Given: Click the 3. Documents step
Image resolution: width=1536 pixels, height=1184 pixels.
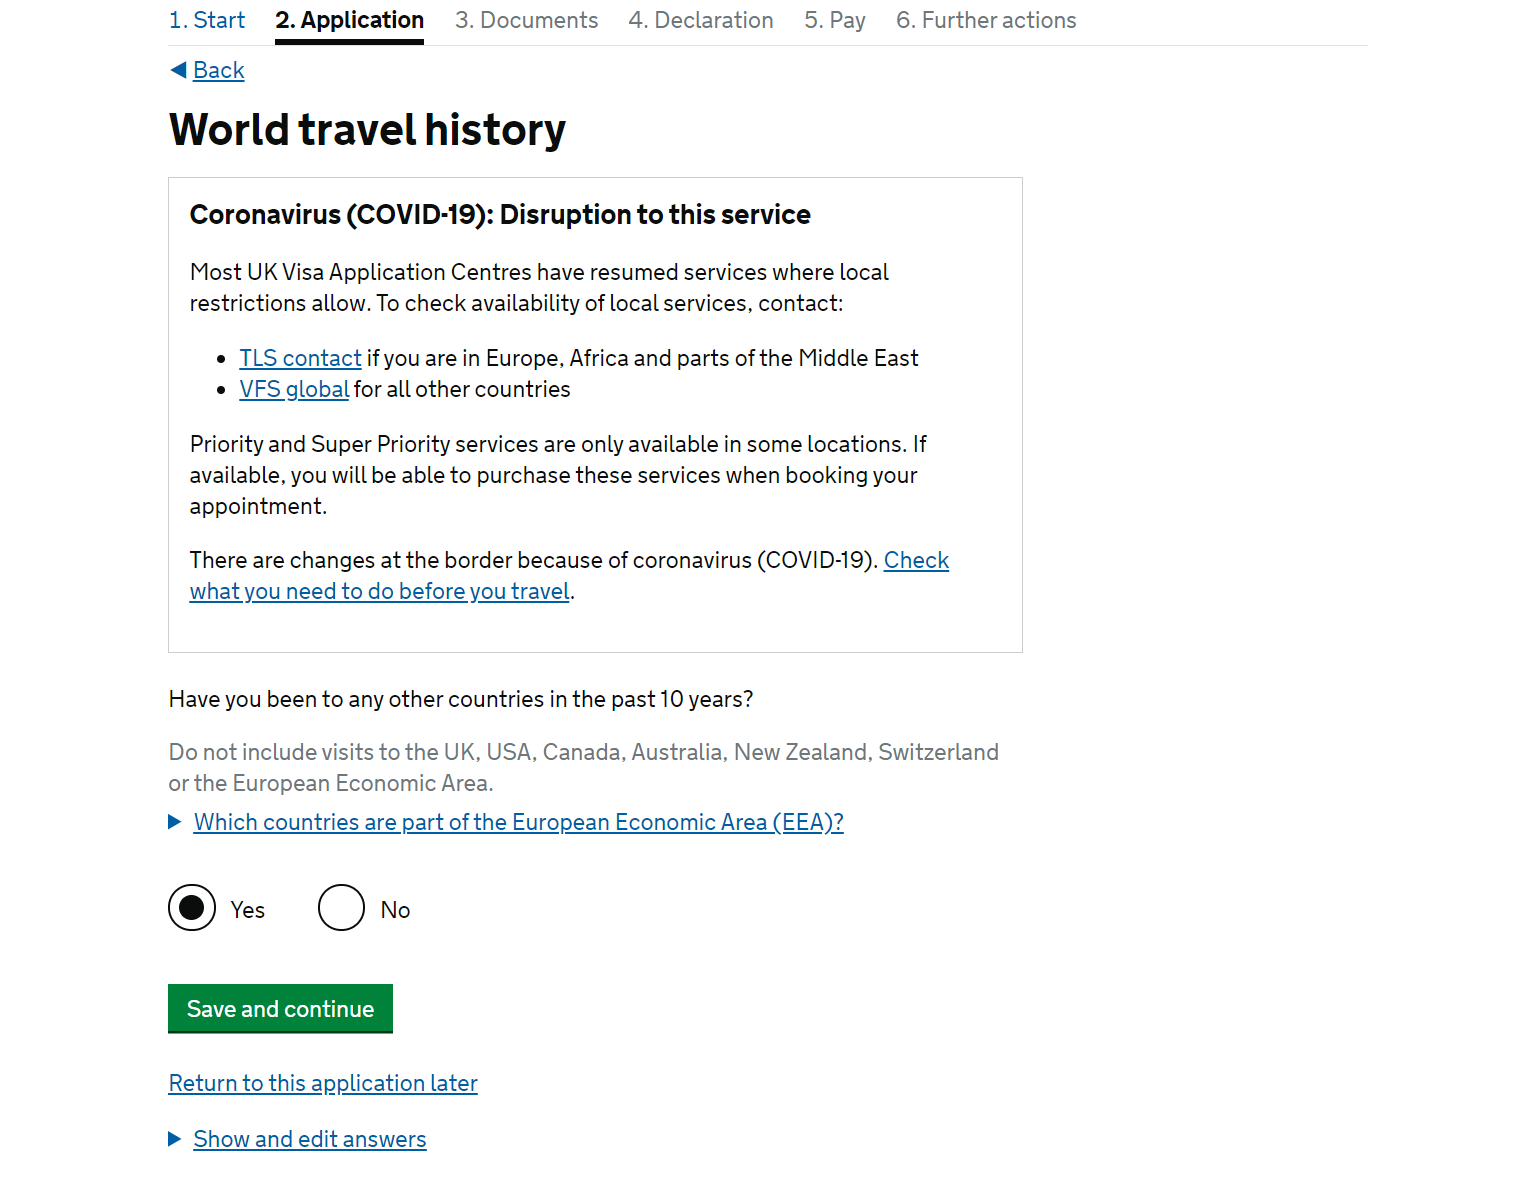Looking at the screenshot, I should [527, 20].
